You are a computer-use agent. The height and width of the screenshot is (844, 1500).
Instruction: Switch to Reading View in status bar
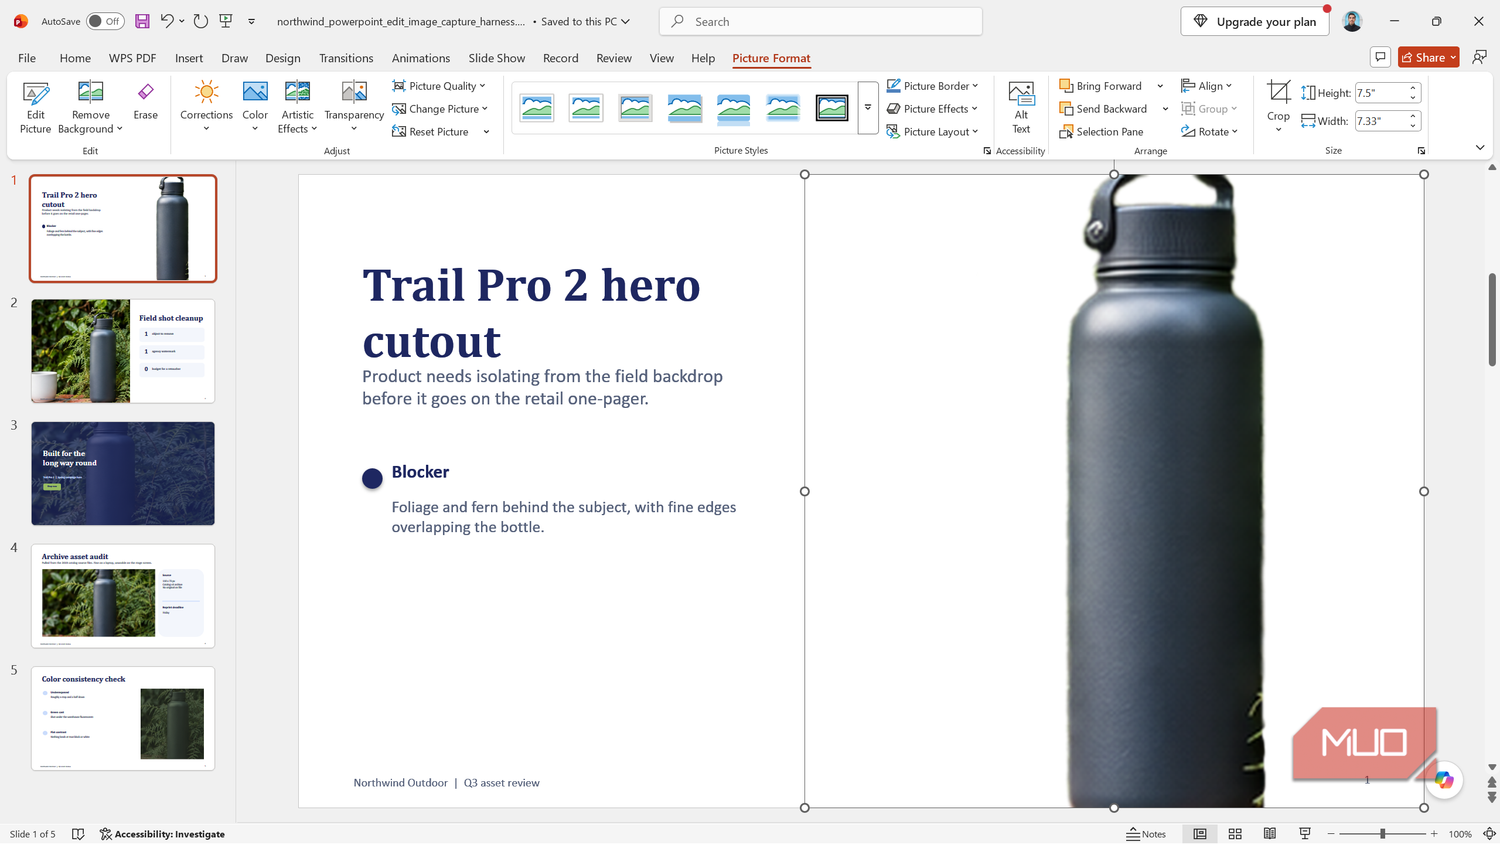point(1270,834)
